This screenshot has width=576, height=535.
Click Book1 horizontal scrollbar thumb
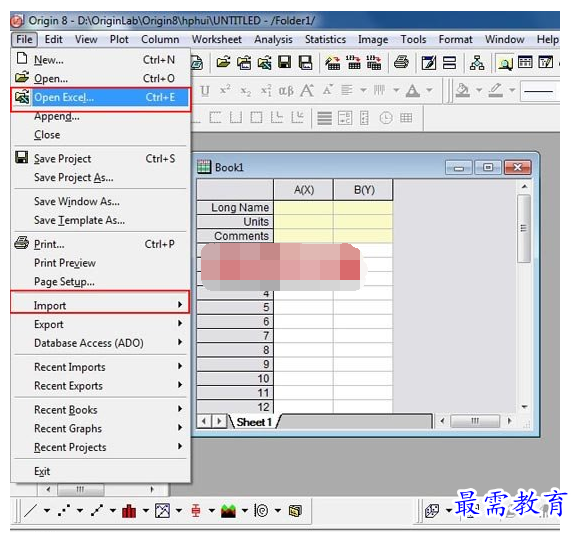pyautogui.click(x=475, y=421)
